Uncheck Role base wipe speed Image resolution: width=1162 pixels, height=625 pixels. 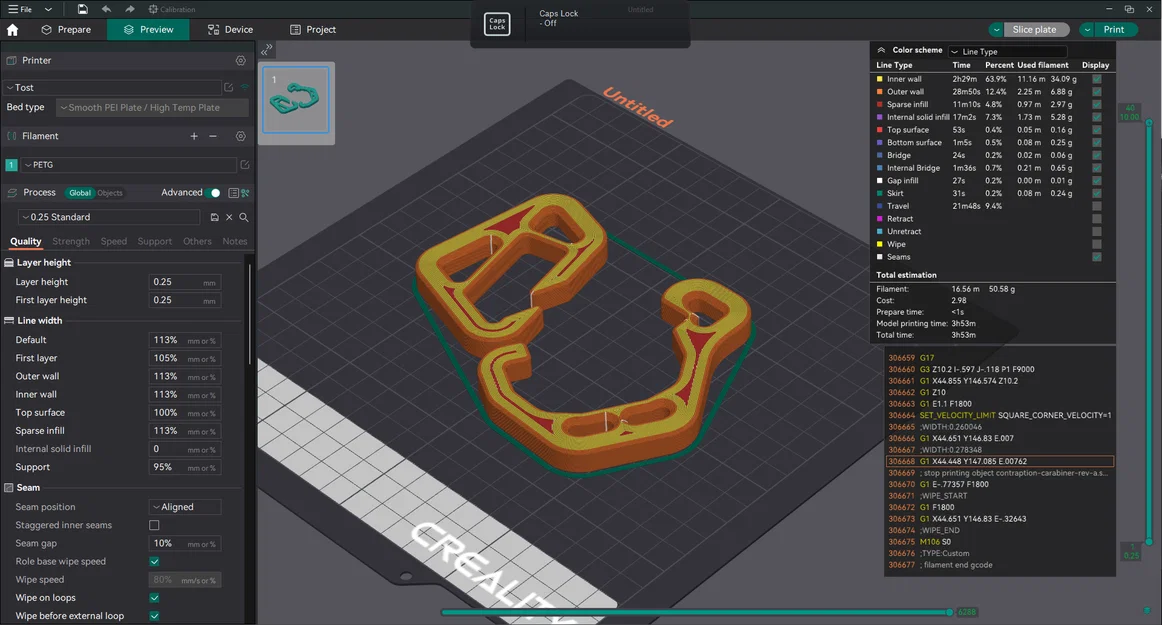[154, 561]
